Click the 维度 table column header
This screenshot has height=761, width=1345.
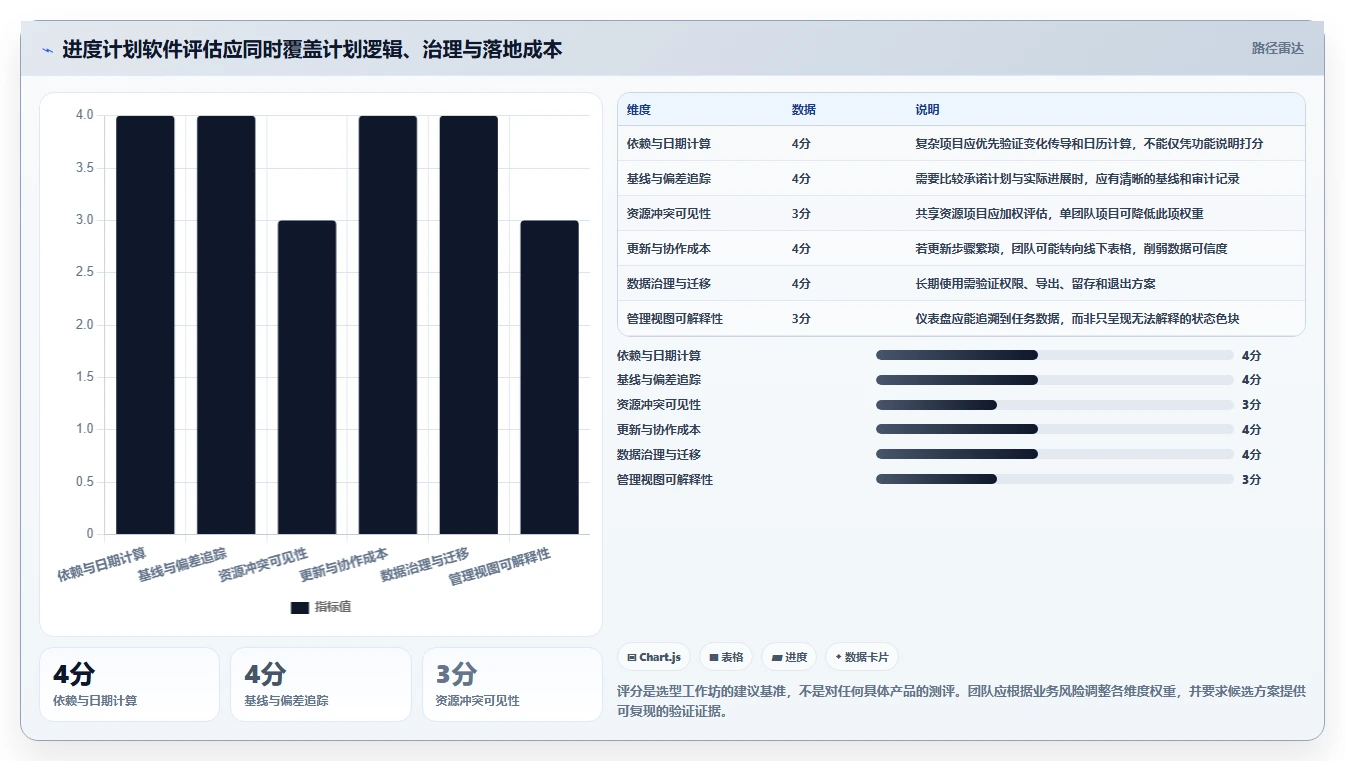[639, 109]
